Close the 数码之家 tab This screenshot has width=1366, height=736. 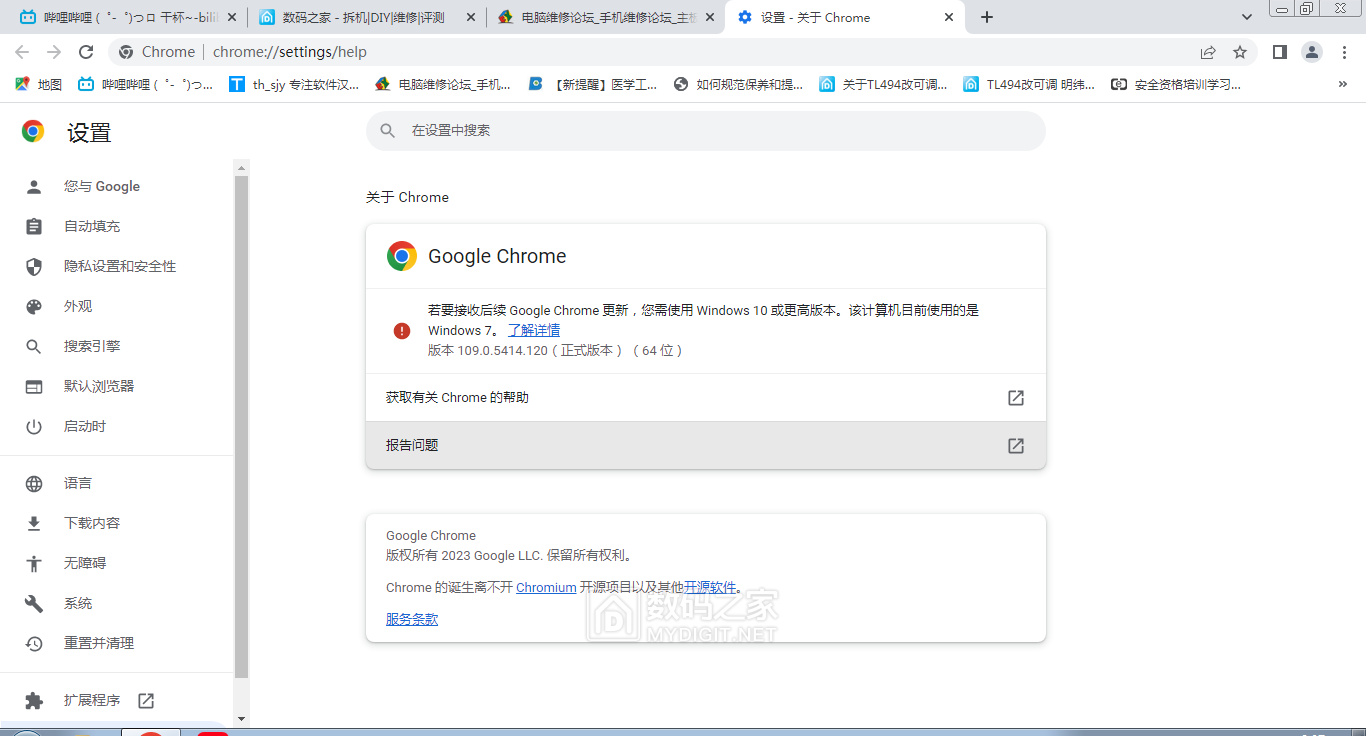coord(471,17)
